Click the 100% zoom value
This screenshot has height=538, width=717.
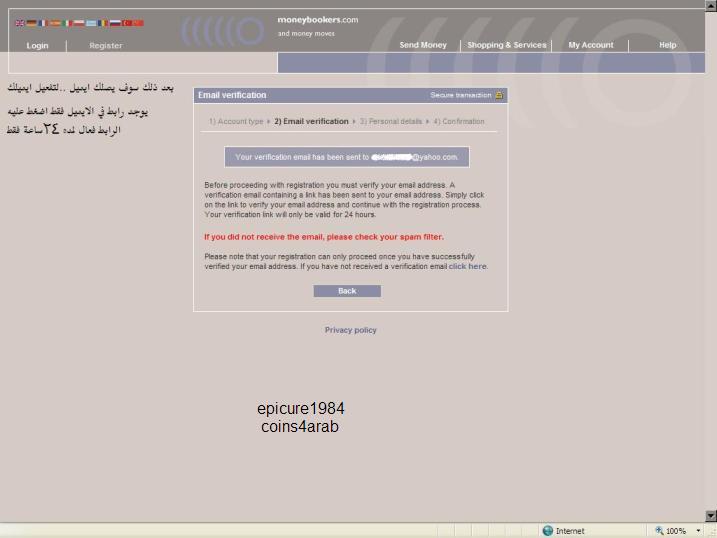click(x=676, y=531)
